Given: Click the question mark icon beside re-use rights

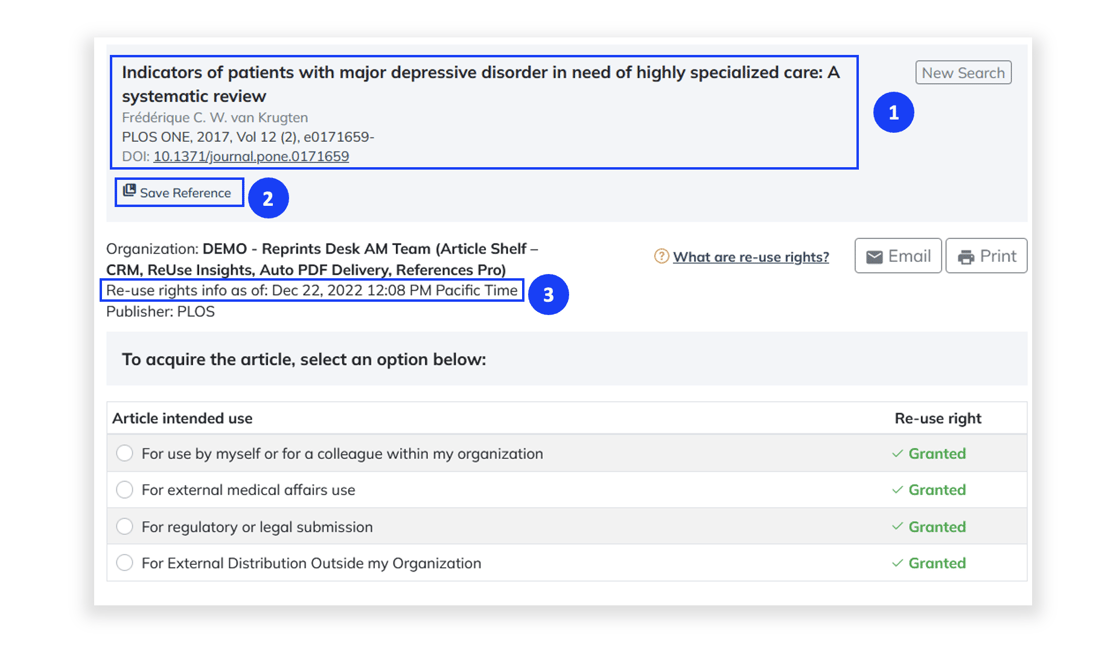Looking at the screenshot, I should coord(662,257).
